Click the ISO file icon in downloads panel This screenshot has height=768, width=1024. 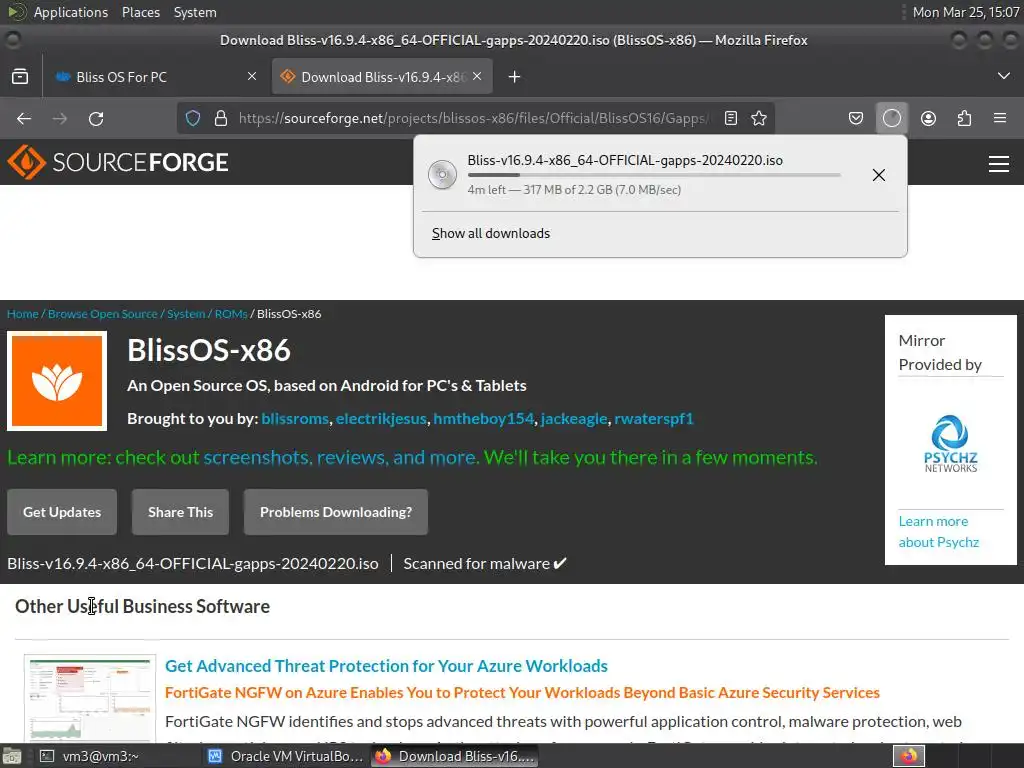click(x=442, y=175)
